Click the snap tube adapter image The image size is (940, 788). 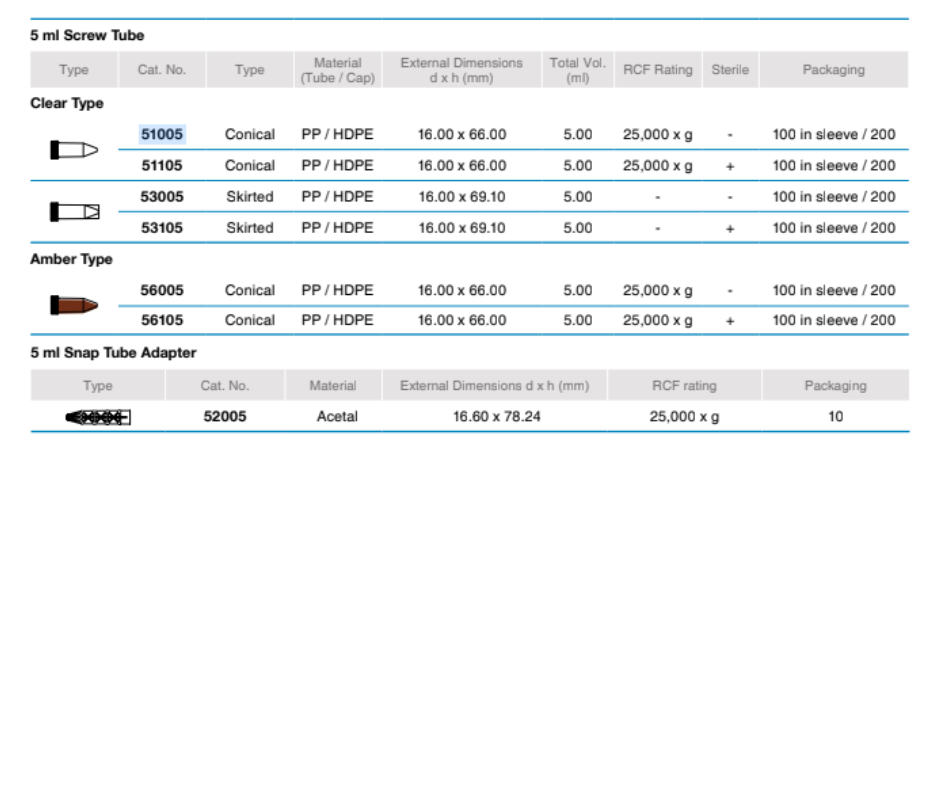pyautogui.click(x=98, y=417)
